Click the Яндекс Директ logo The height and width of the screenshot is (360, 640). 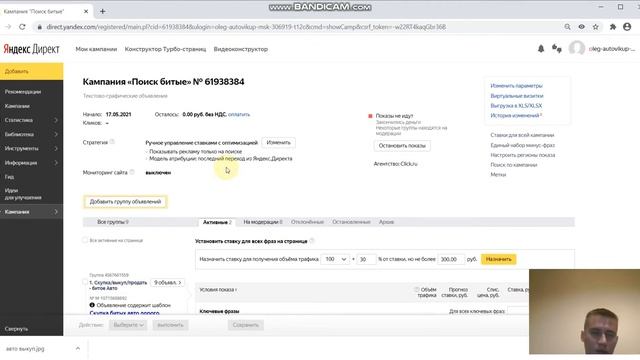(x=31, y=49)
